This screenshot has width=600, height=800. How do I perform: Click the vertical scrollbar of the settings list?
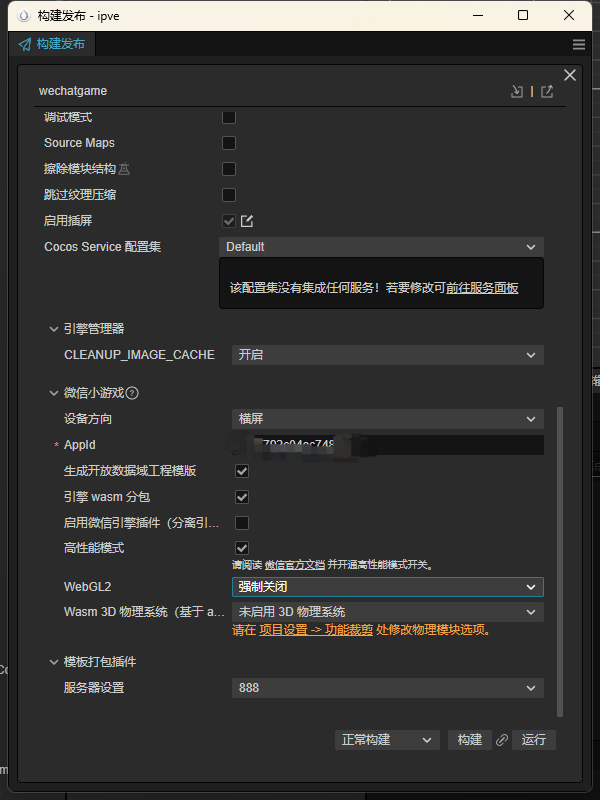(x=560, y=561)
